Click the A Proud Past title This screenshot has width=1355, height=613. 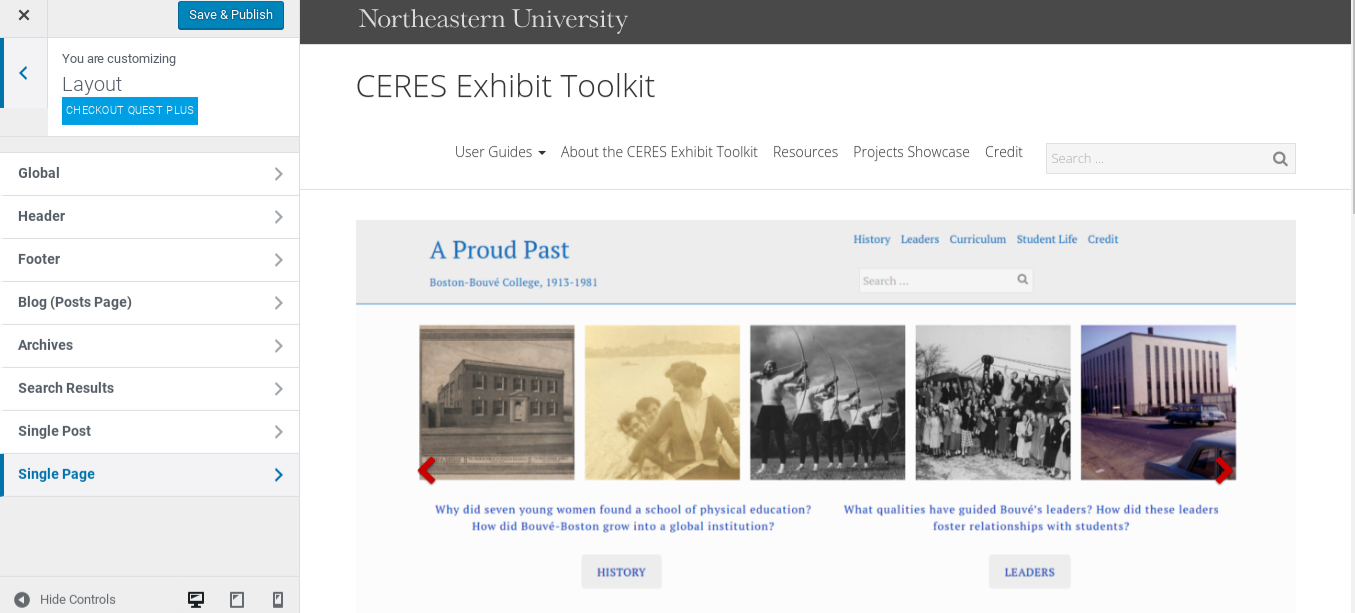pyautogui.click(x=499, y=249)
